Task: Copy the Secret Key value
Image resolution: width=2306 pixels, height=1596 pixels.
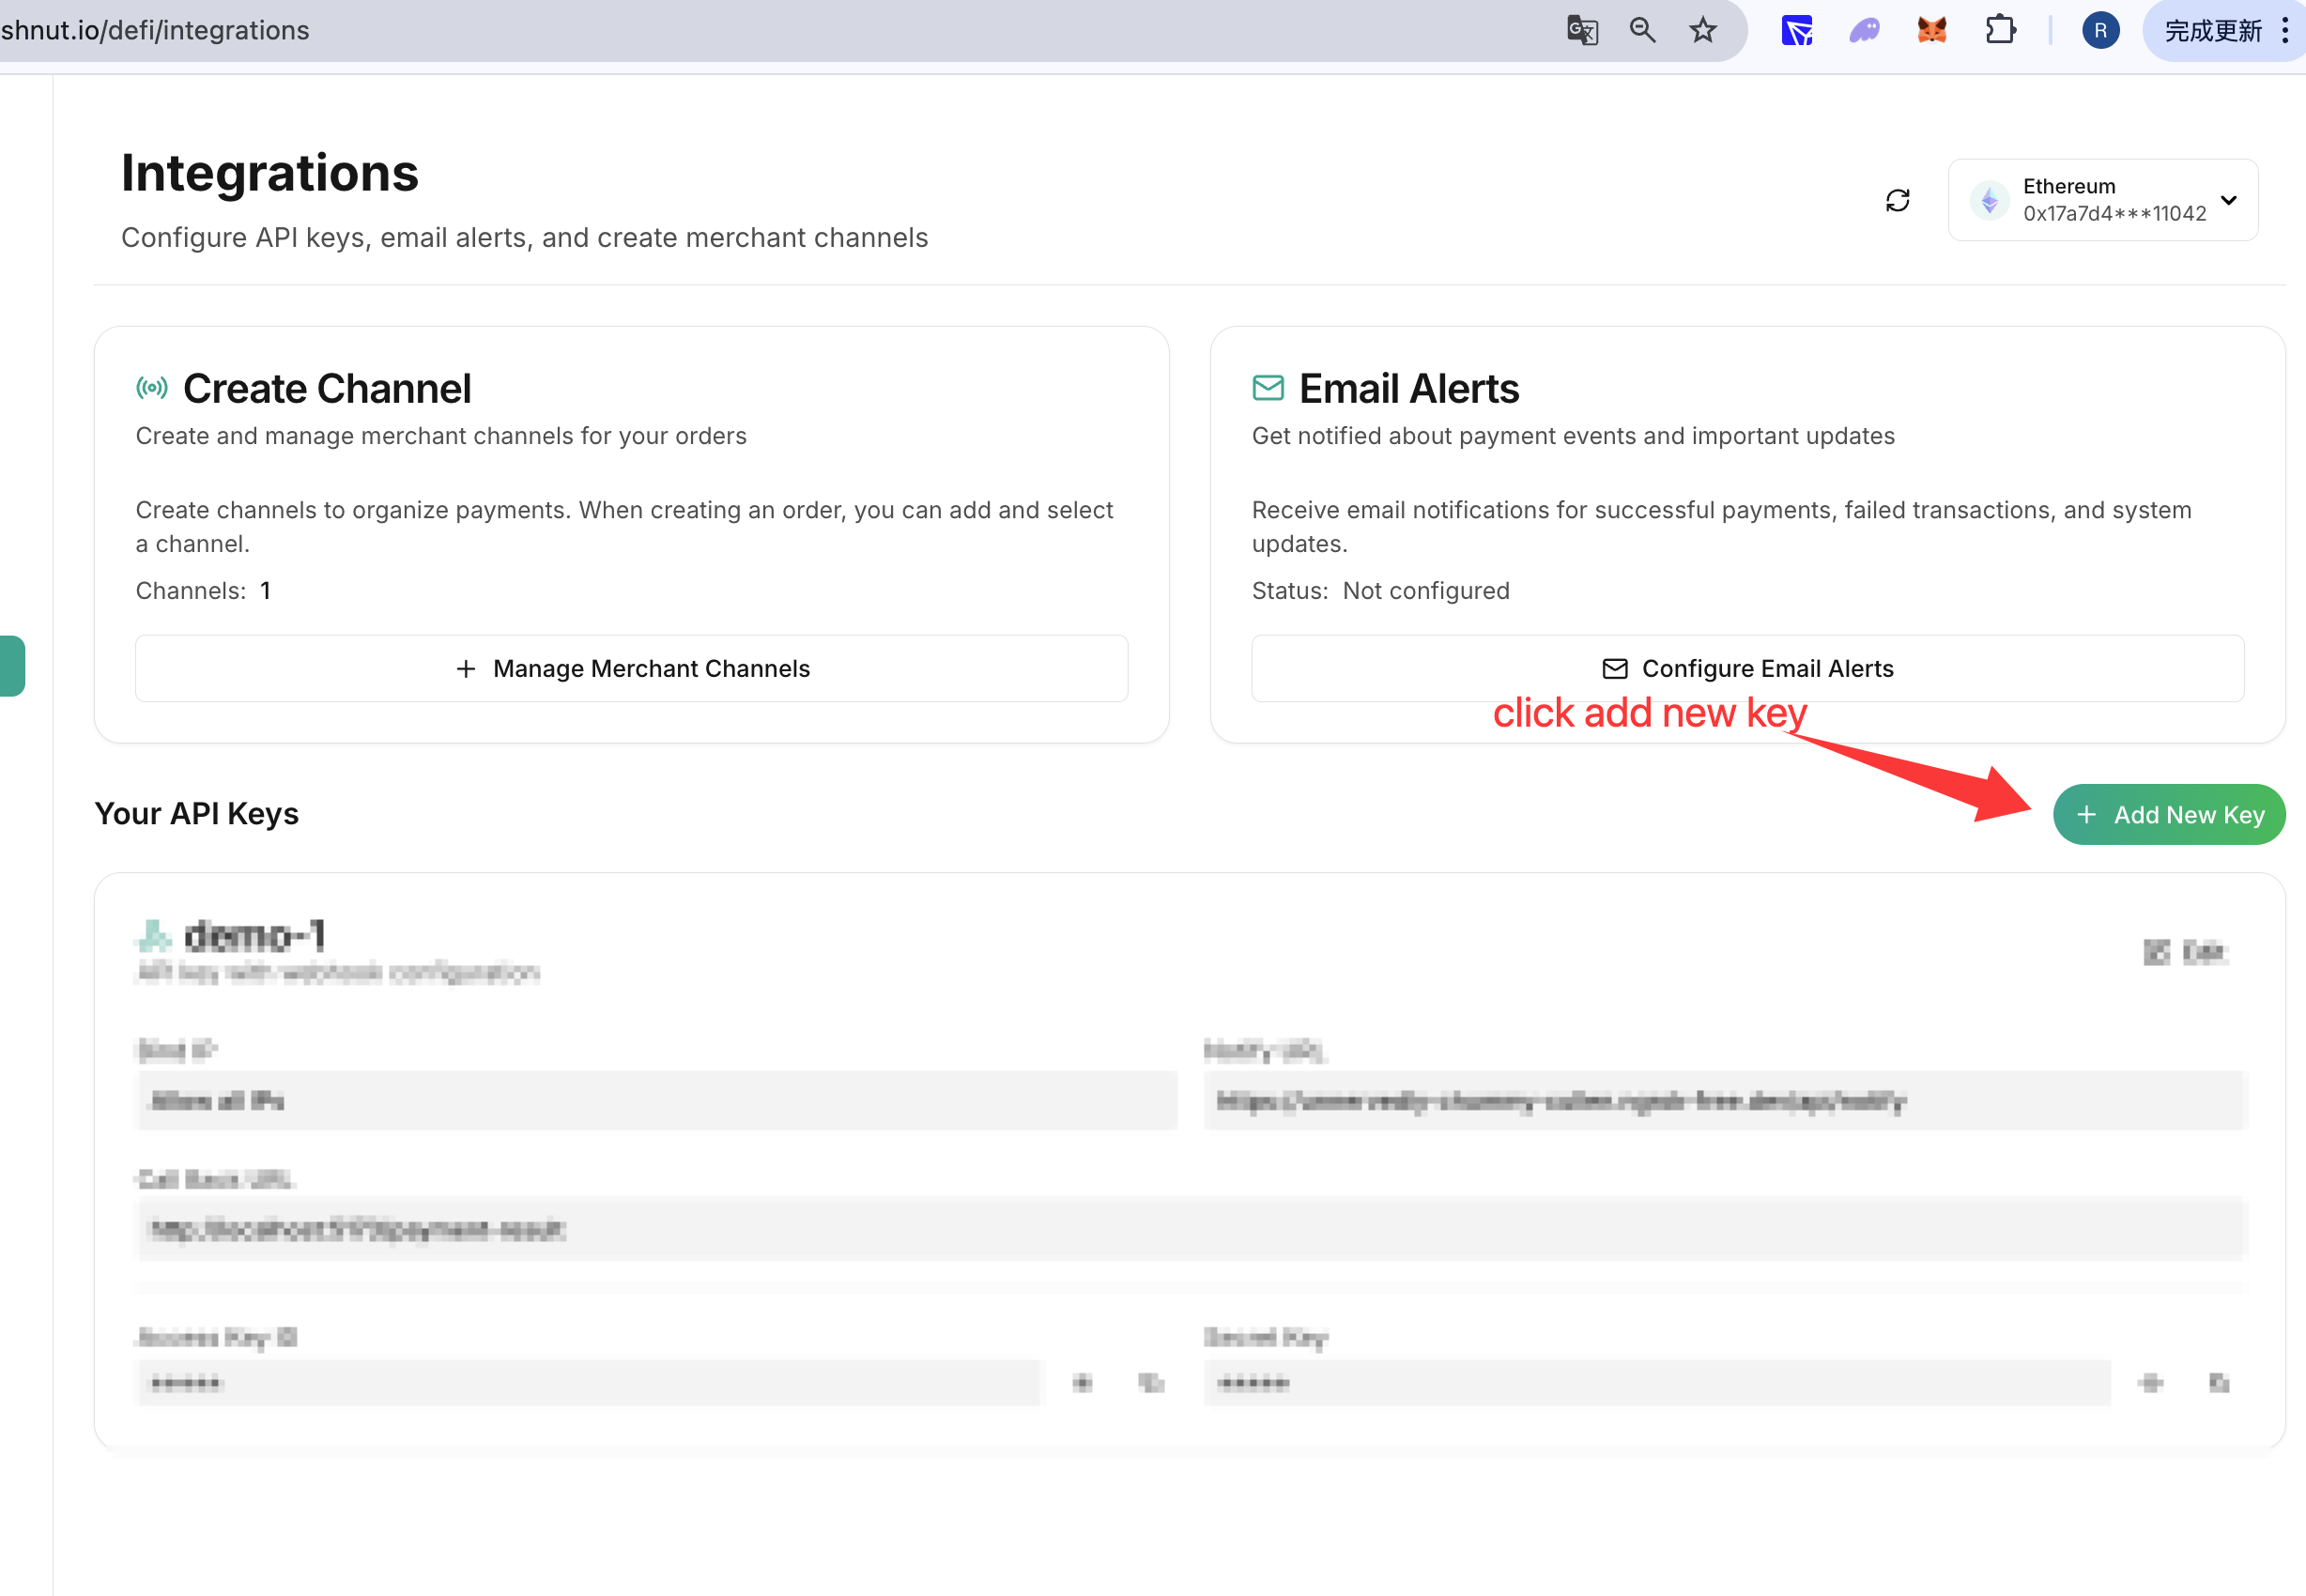Action: pyautogui.click(x=2219, y=1384)
